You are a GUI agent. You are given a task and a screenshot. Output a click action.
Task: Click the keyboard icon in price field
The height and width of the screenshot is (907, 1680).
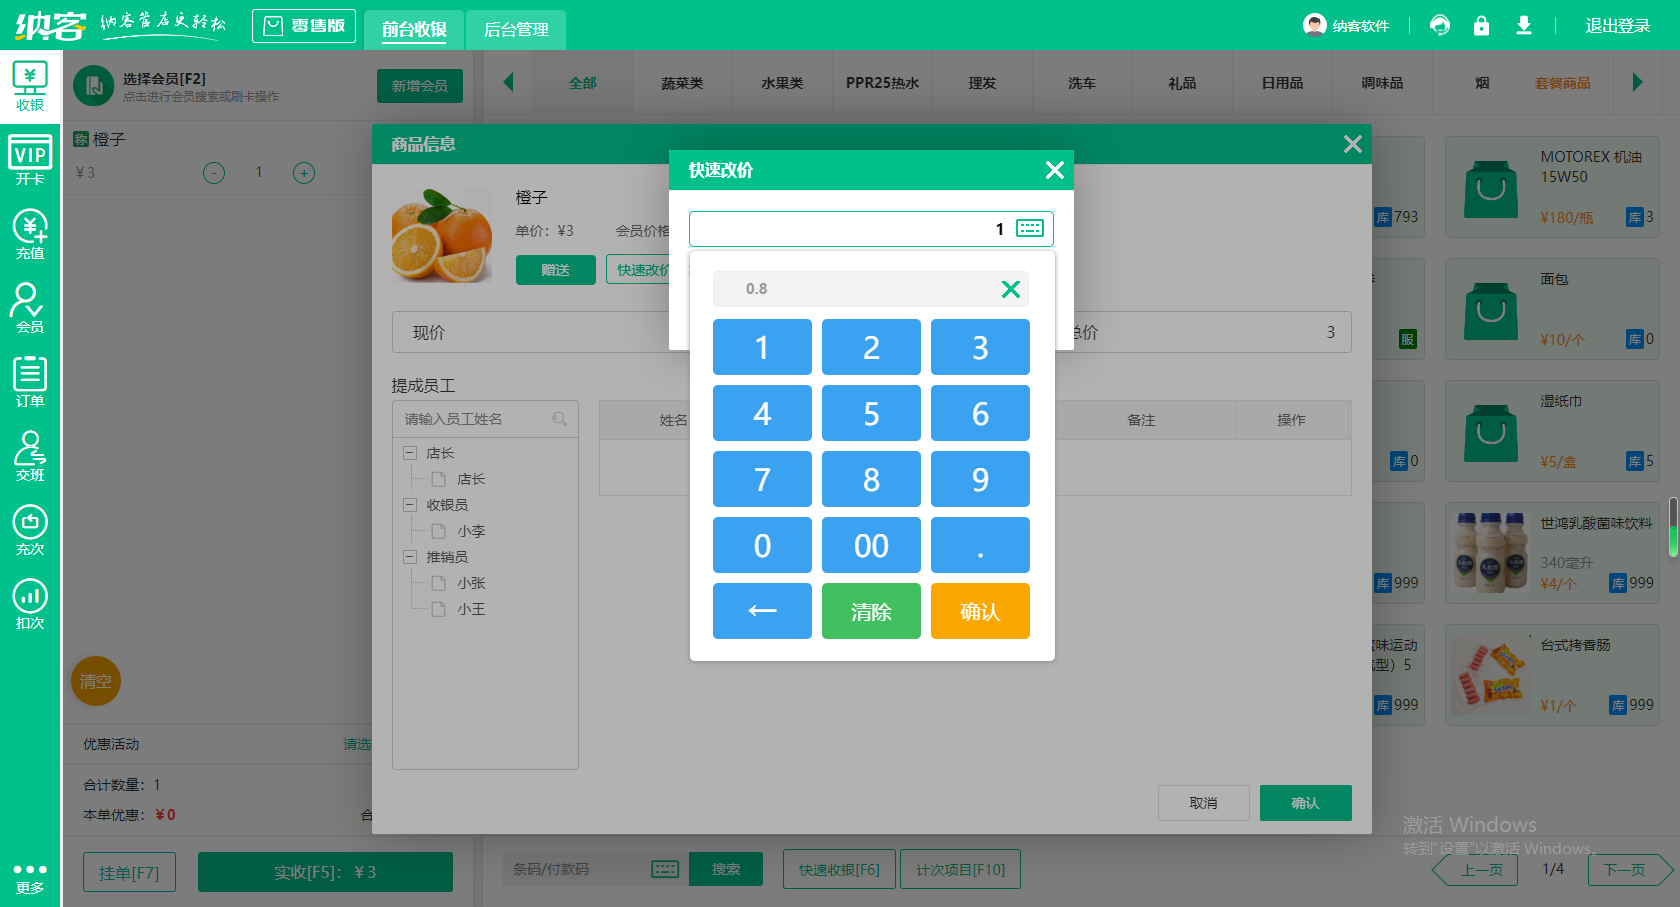(x=1029, y=228)
